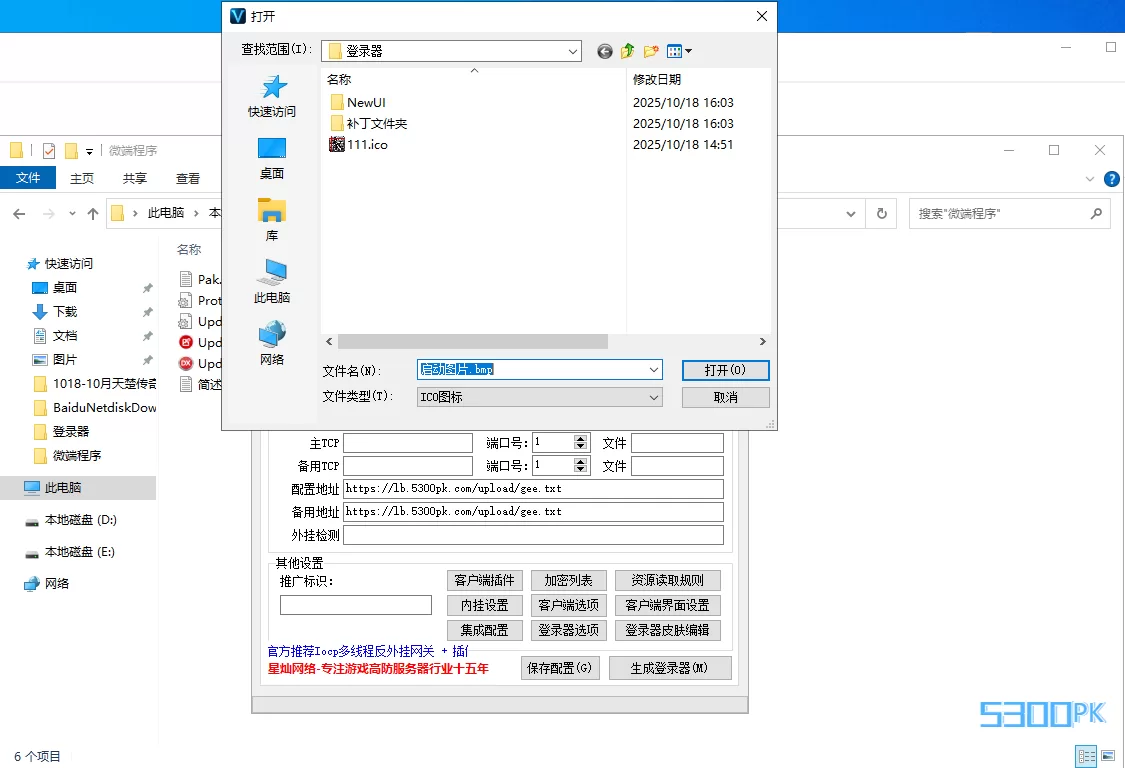Expand the file name combo box arrow

point(654,370)
